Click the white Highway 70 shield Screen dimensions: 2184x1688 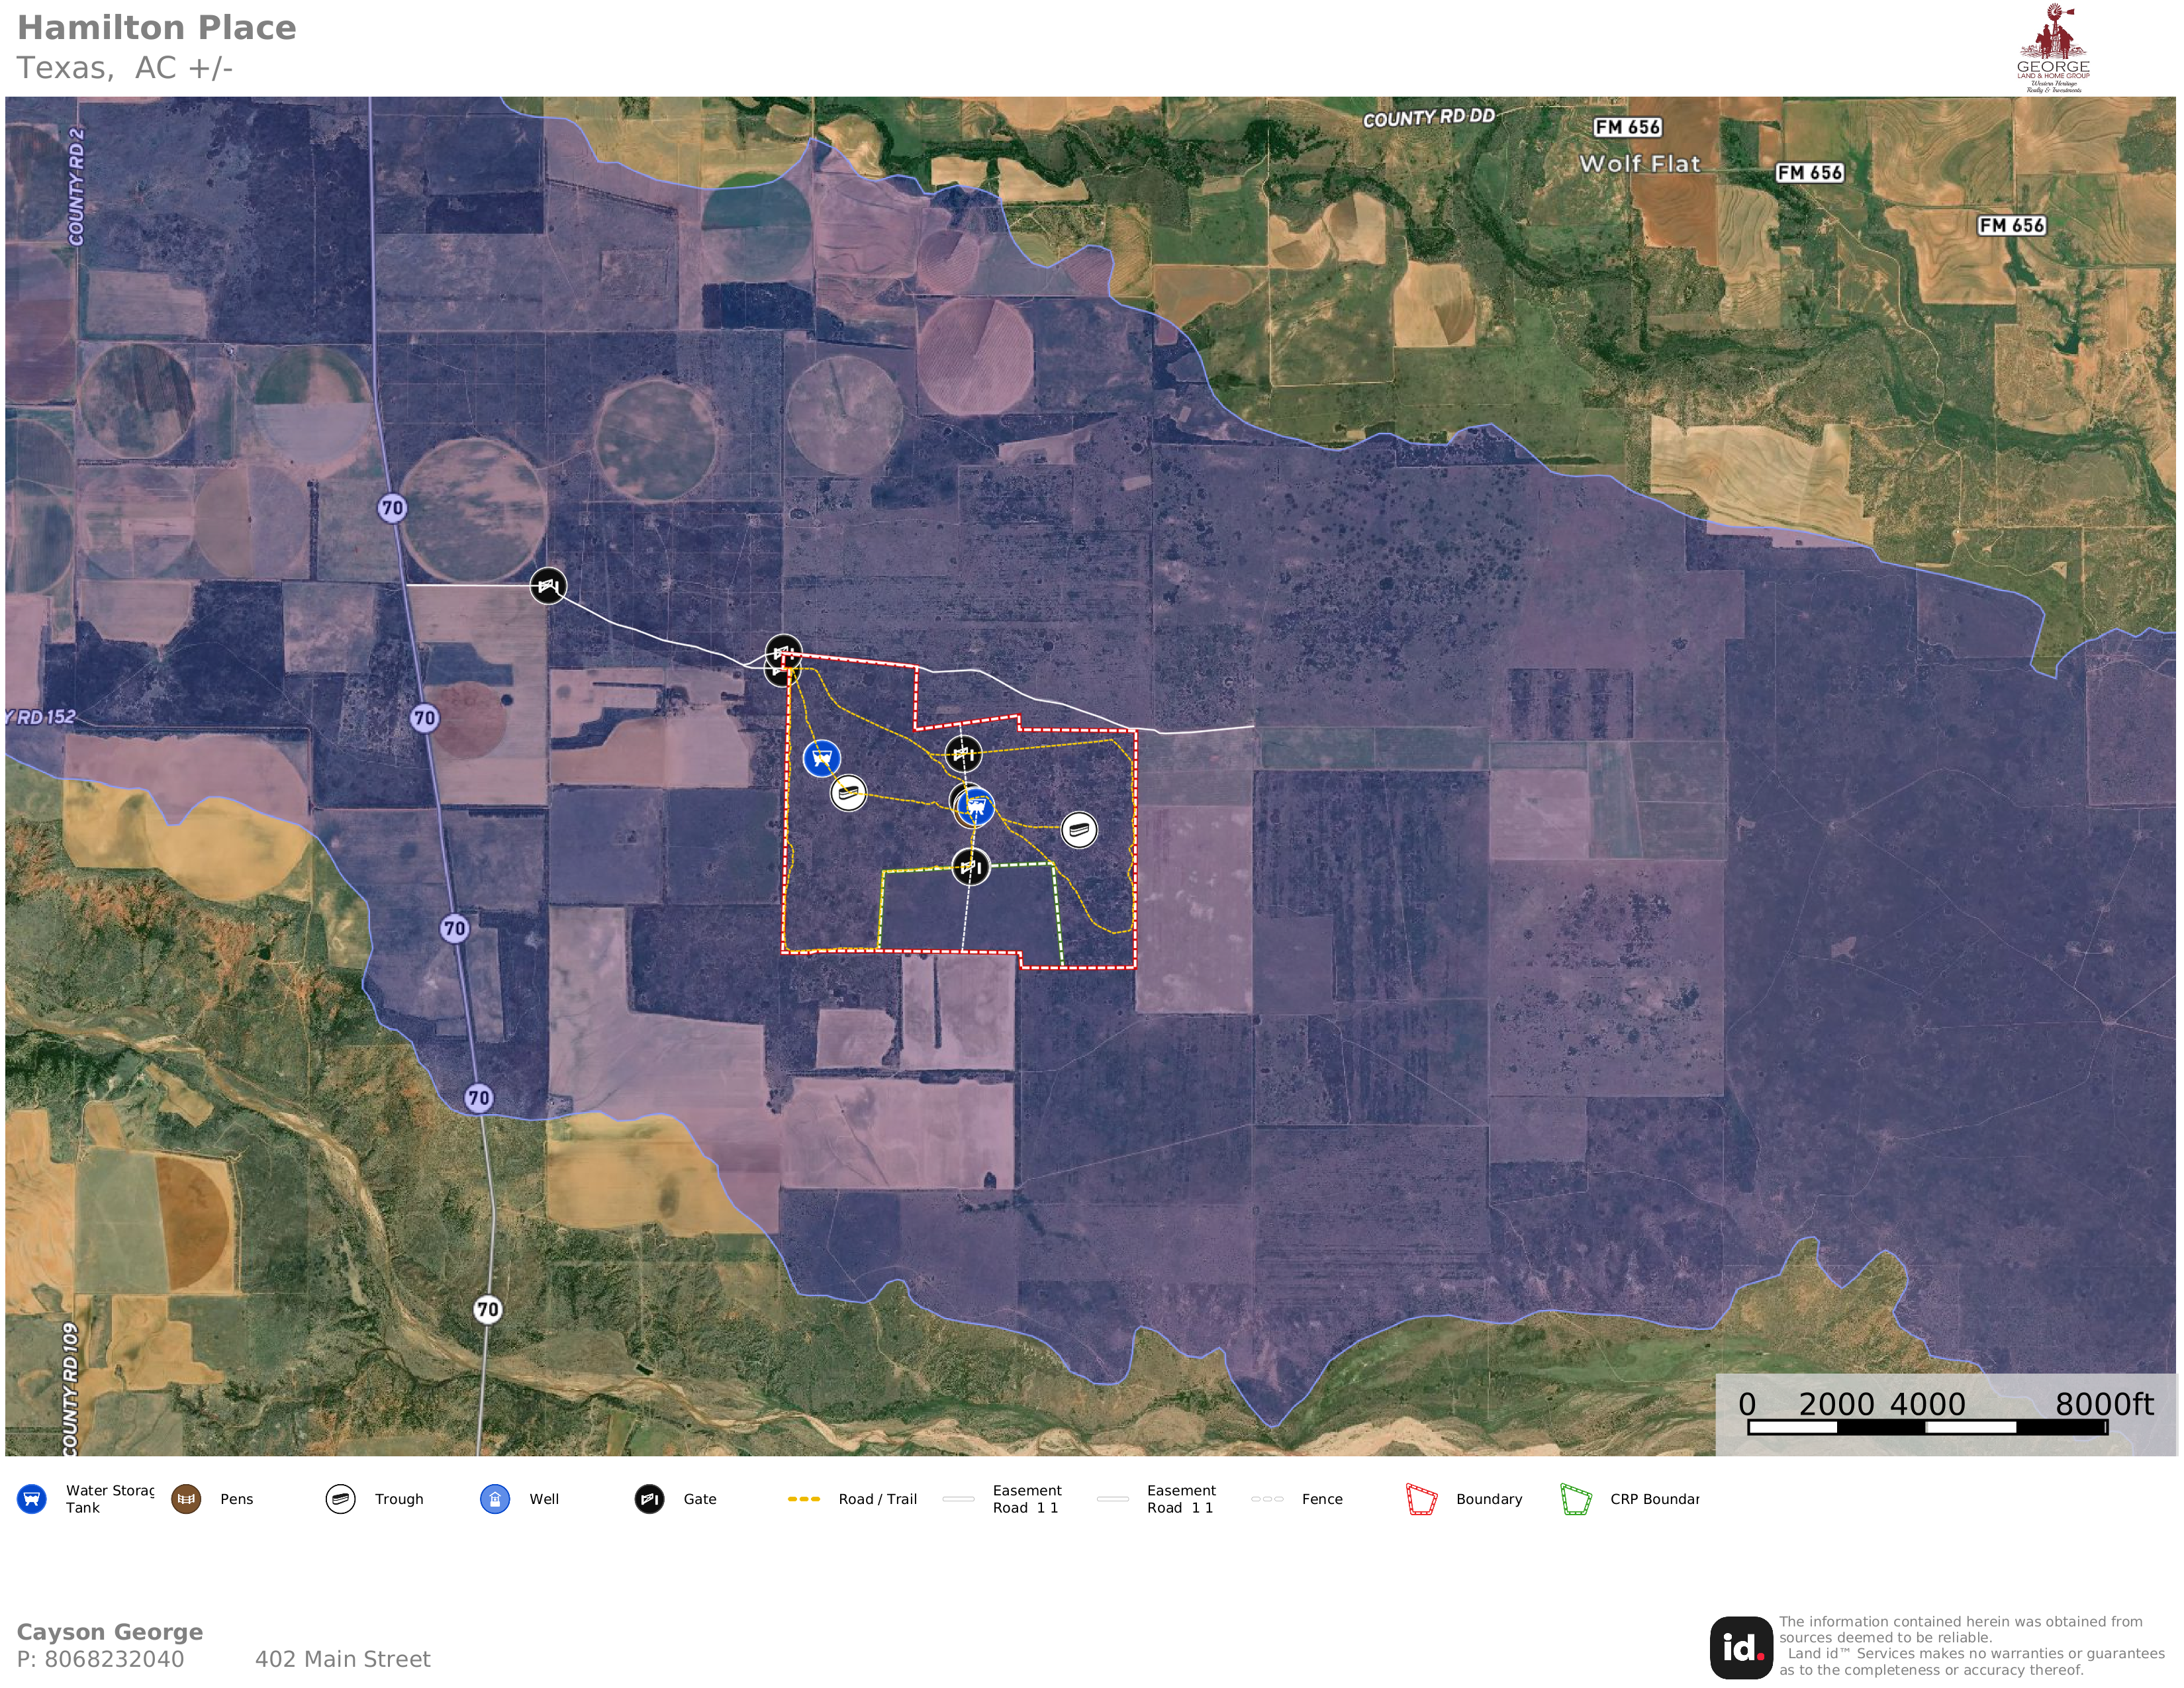pos(487,1309)
